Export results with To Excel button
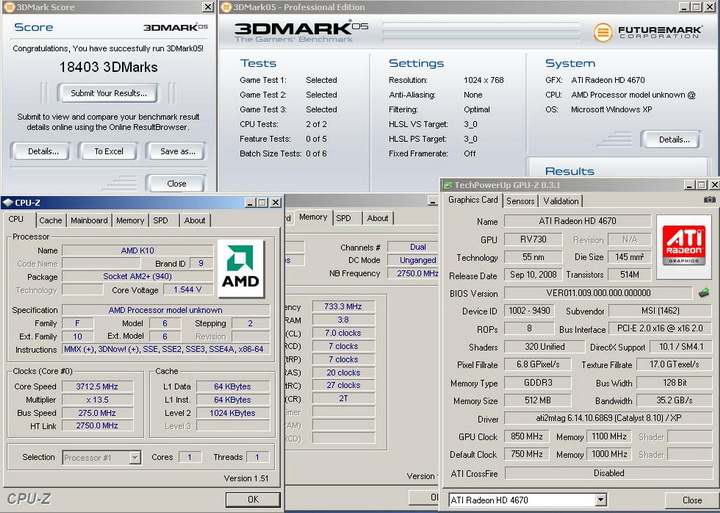 click(109, 151)
